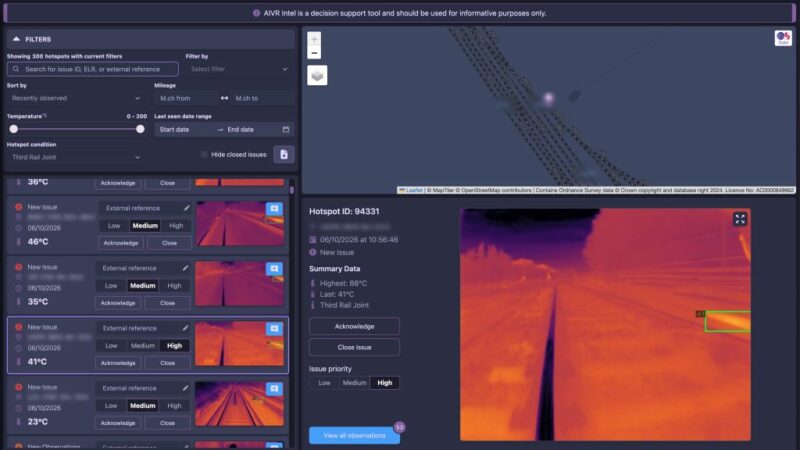Click search magnifier icon in search box
Screen dimensions: 800x450
[x=16, y=69]
